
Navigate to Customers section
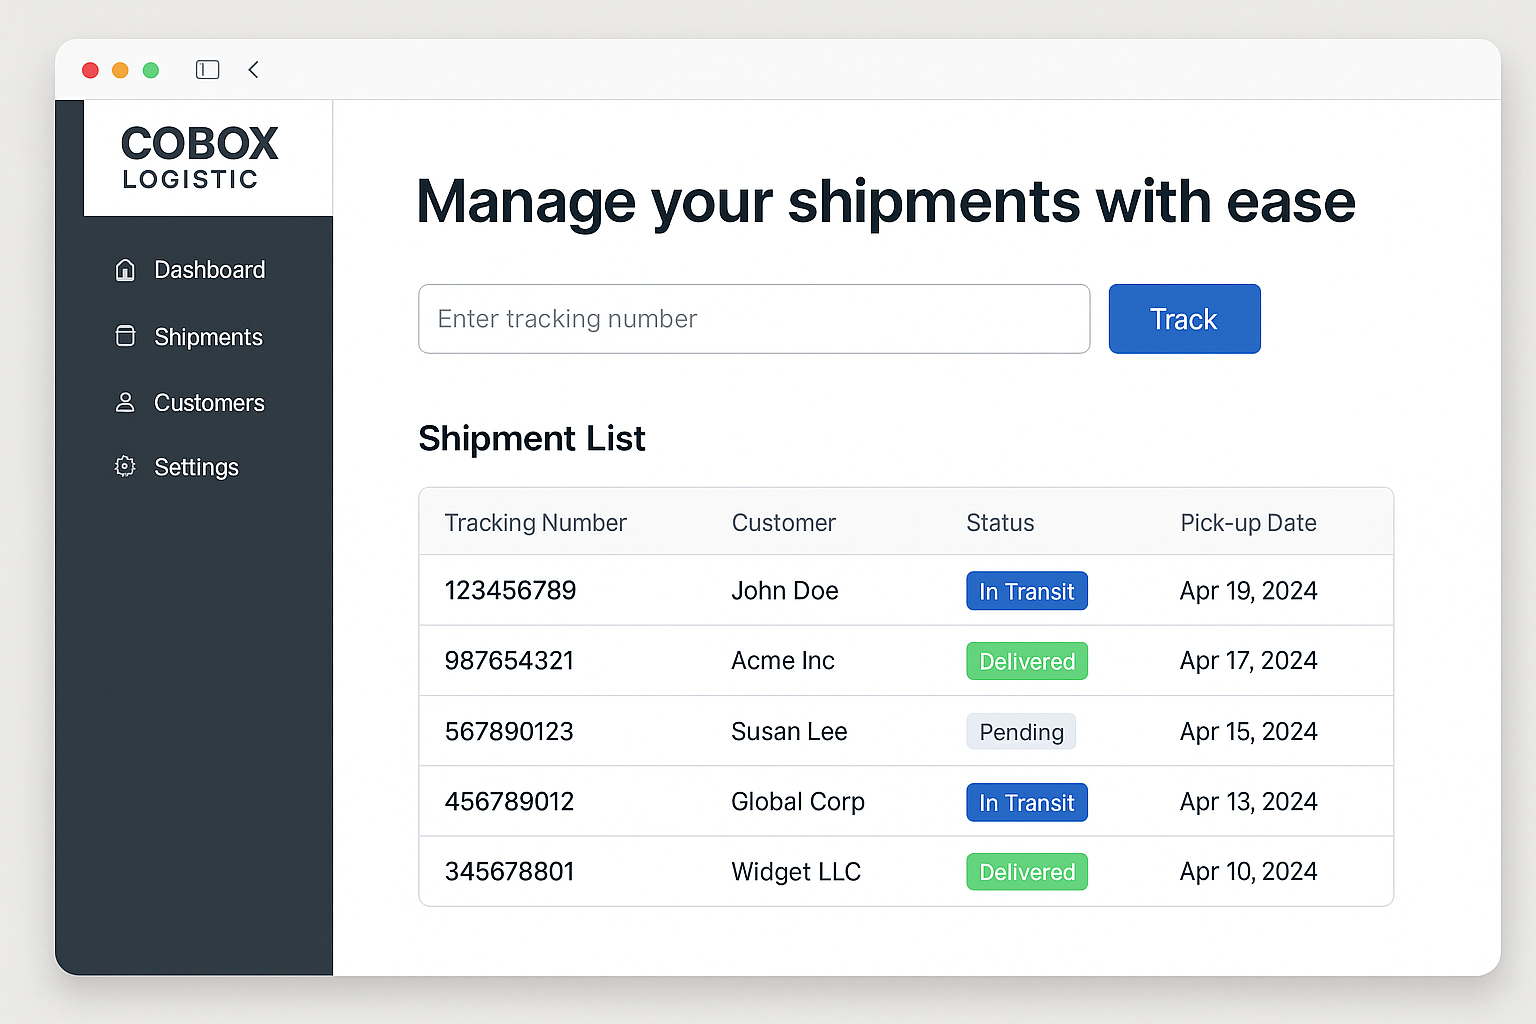[x=209, y=402]
